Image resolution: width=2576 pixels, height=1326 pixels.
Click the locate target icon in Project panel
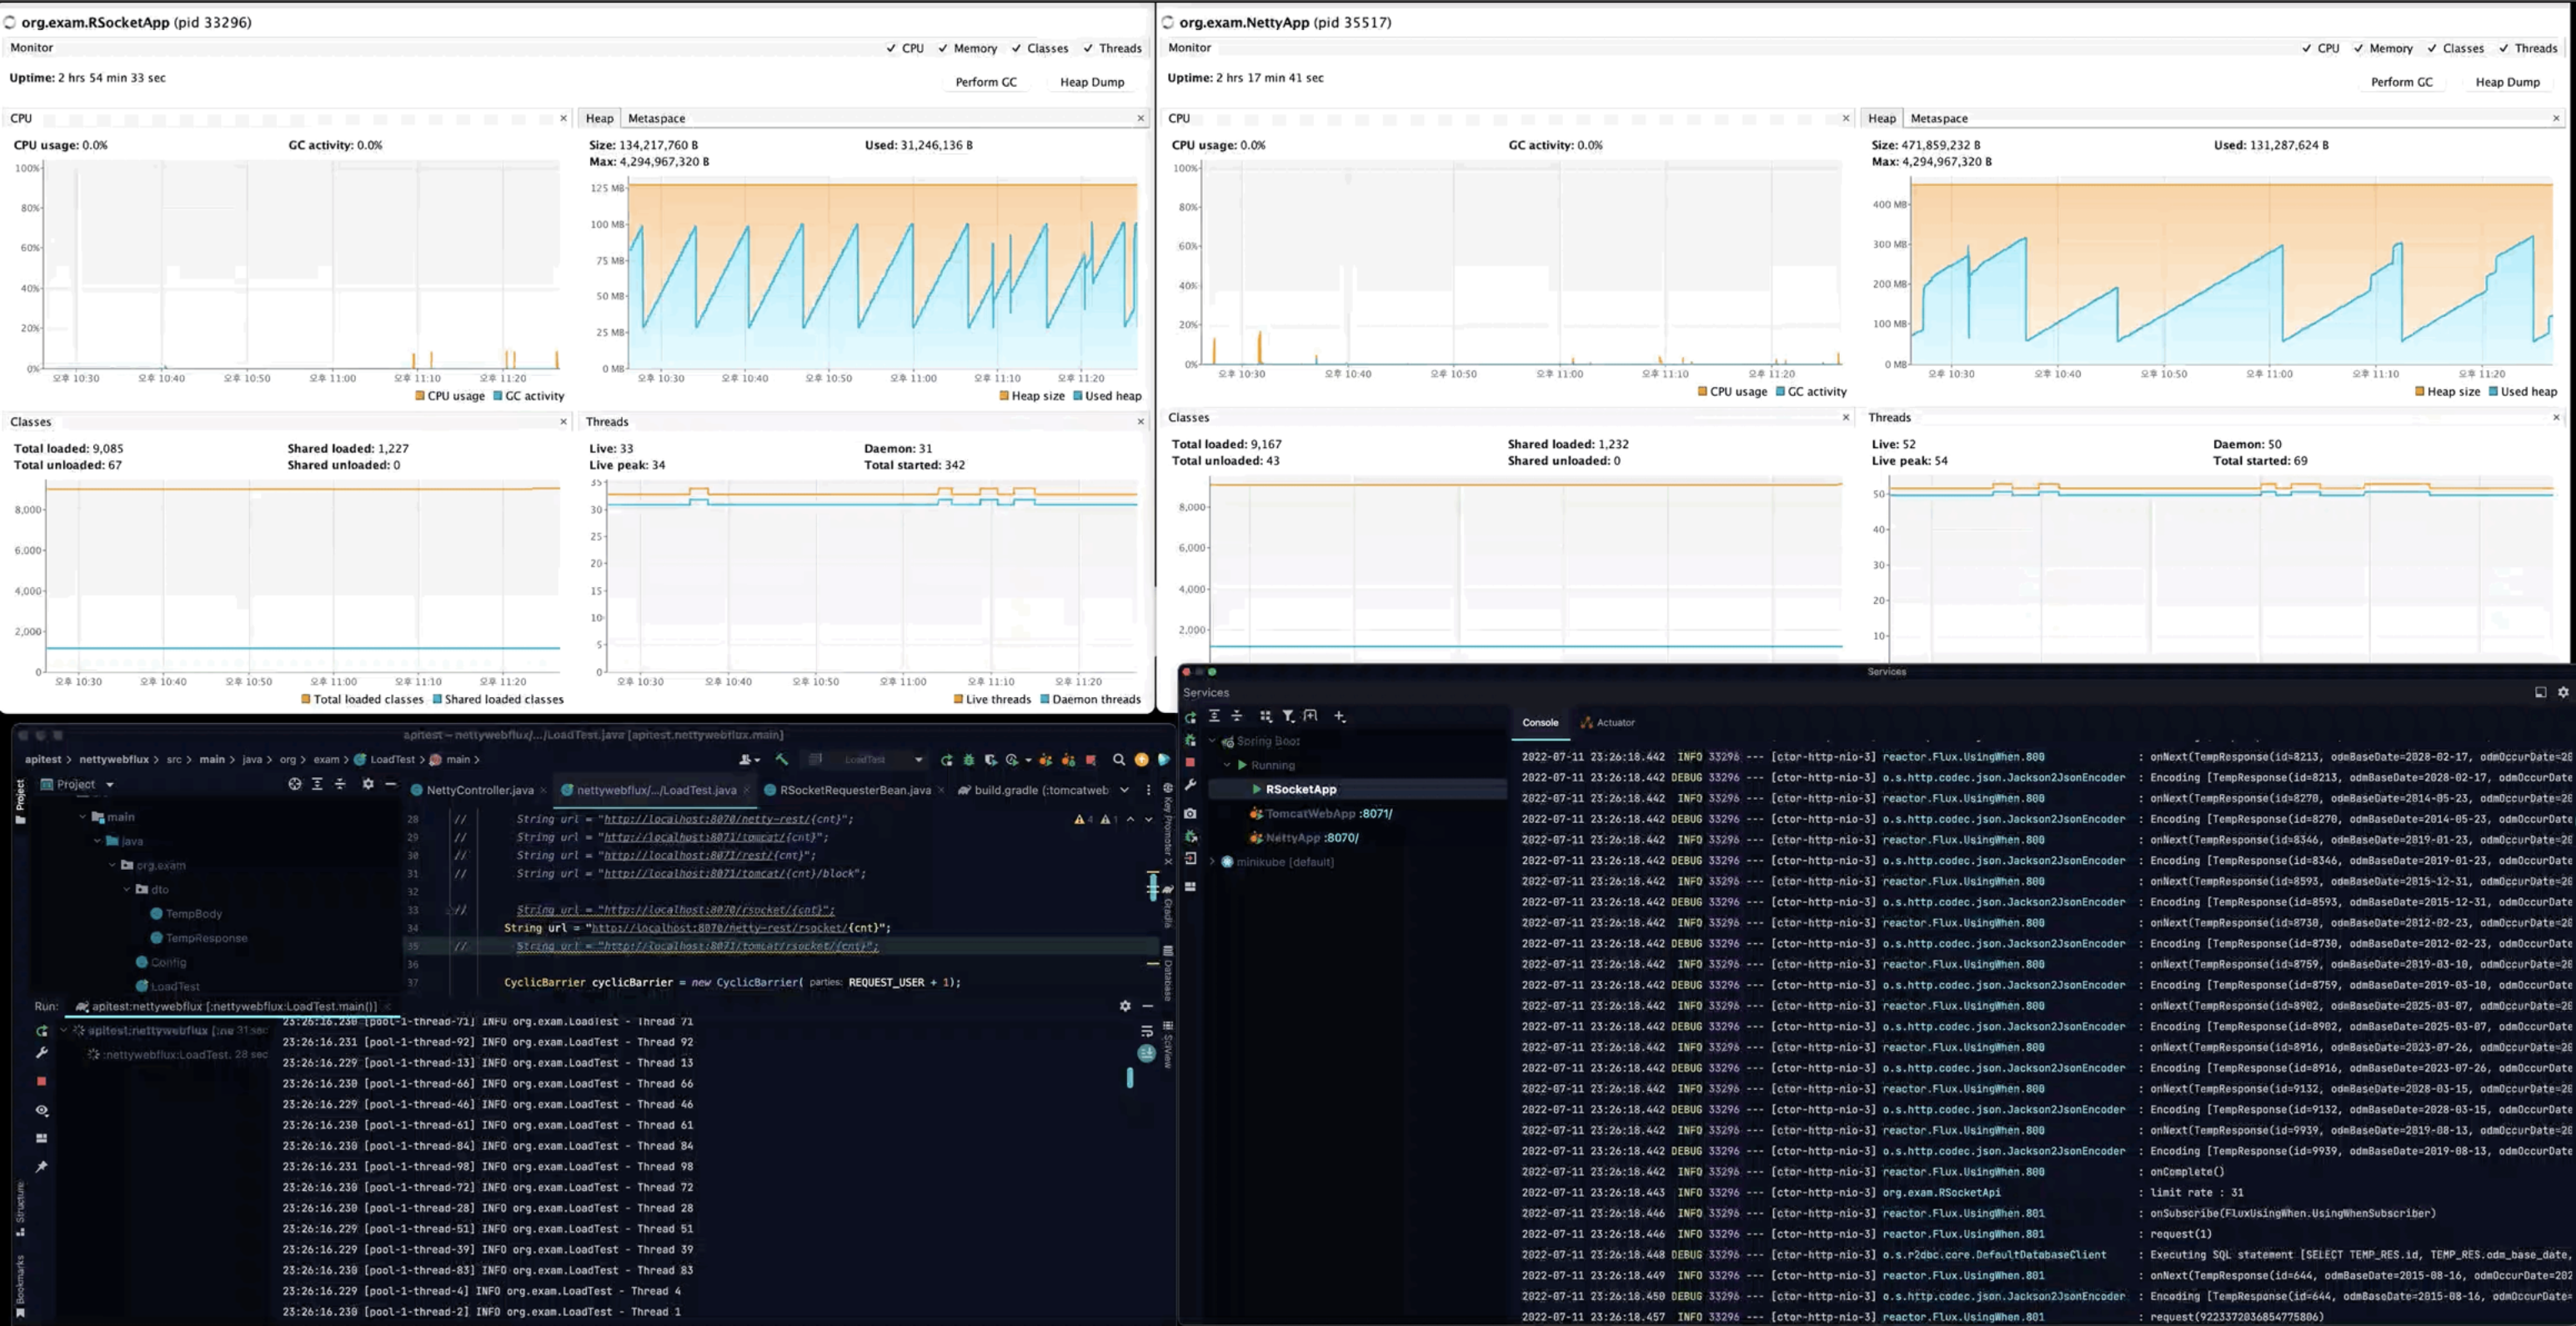click(x=294, y=784)
